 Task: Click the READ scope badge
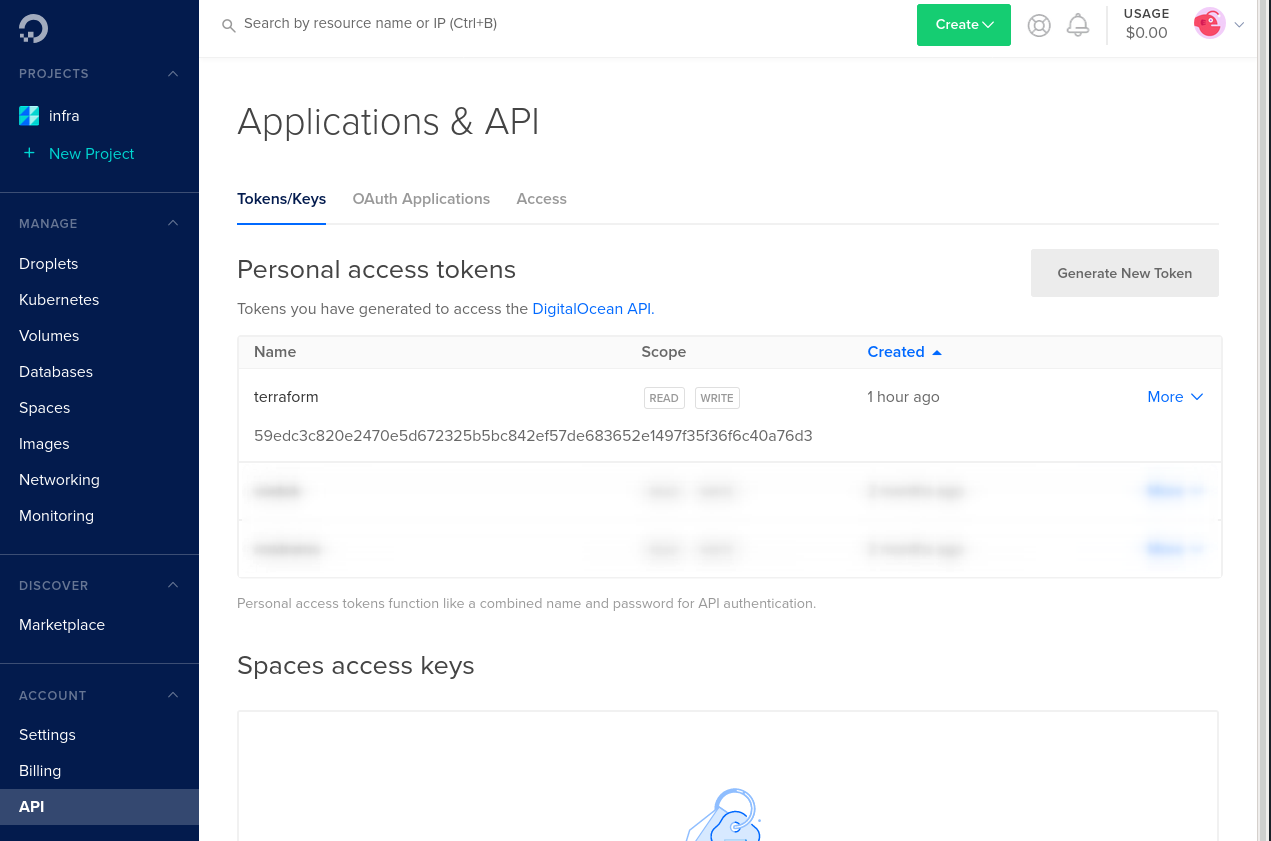pyautogui.click(x=664, y=398)
